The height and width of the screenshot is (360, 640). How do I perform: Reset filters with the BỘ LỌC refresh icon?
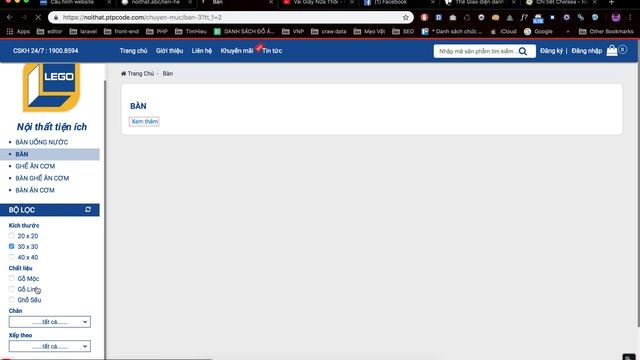[88, 209]
